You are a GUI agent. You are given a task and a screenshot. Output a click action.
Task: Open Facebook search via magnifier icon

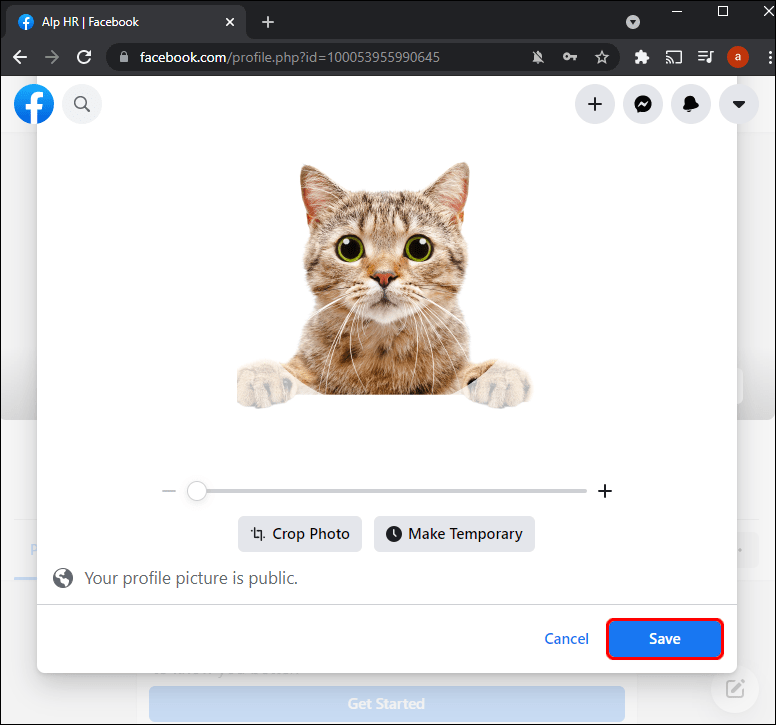[x=82, y=104]
